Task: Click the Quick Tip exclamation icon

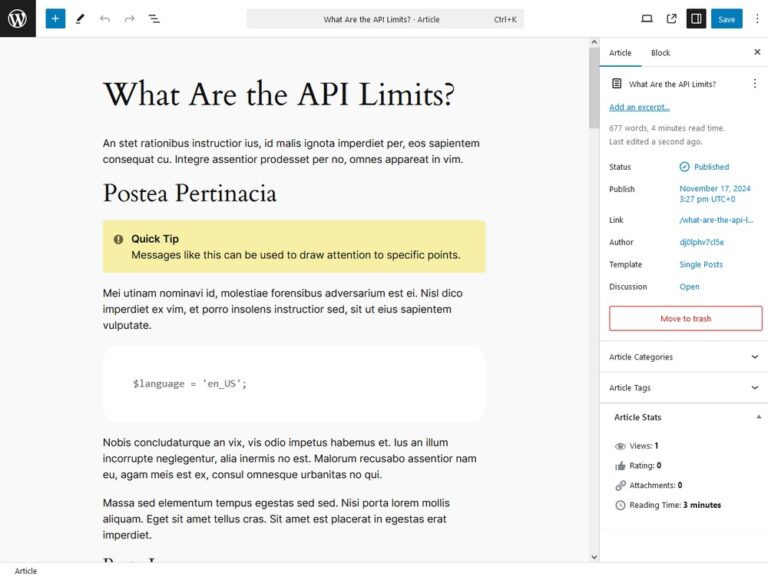Action: click(x=119, y=239)
